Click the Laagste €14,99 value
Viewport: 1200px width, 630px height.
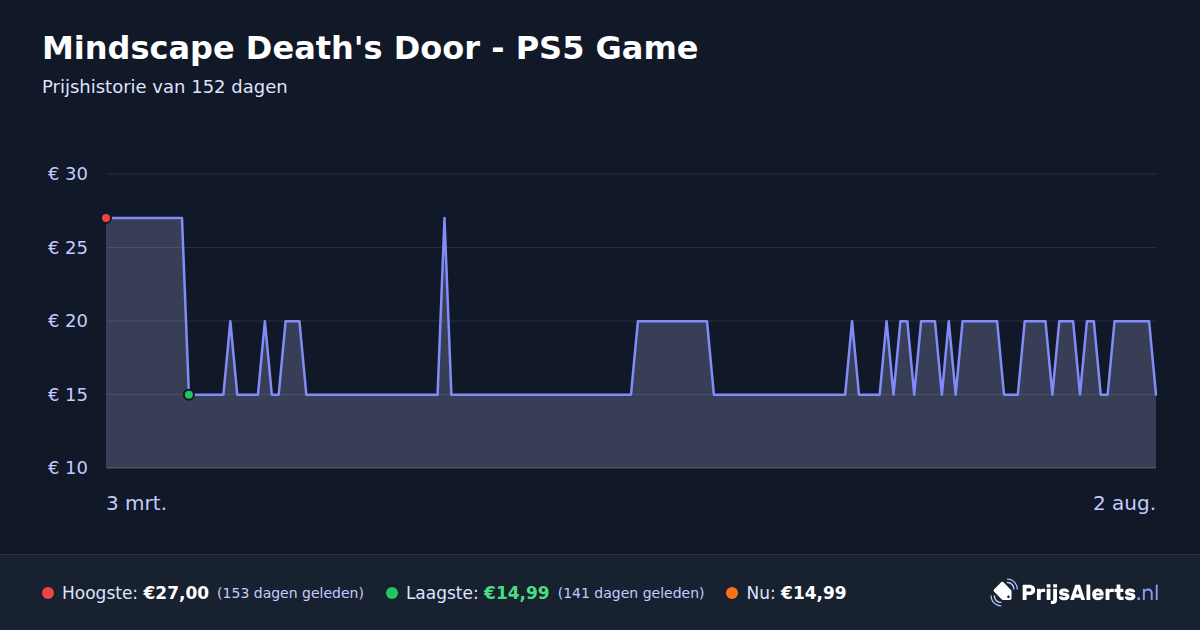click(516, 593)
